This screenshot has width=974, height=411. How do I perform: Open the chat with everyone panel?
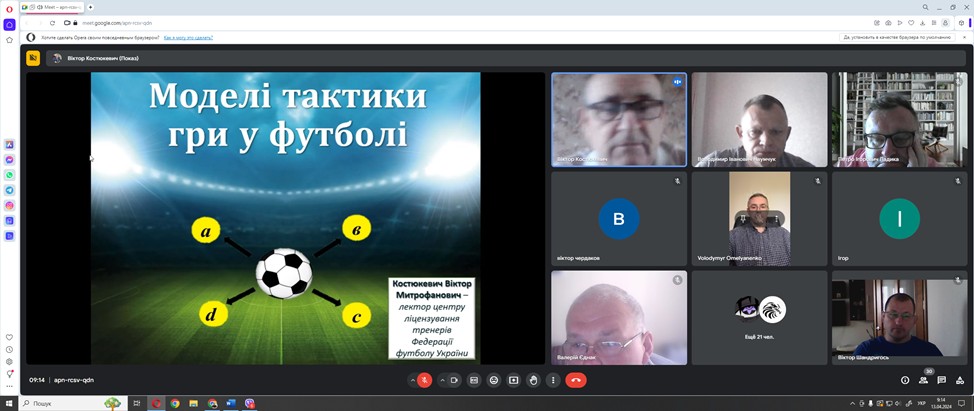pyautogui.click(x=942, y=380)
